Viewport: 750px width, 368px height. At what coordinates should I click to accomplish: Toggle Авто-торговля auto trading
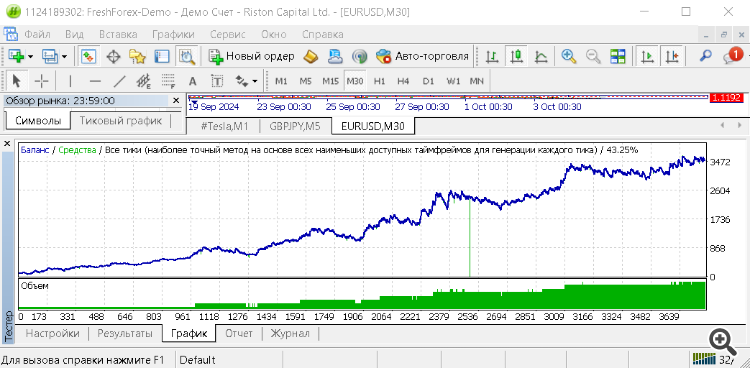pos(422,56)
